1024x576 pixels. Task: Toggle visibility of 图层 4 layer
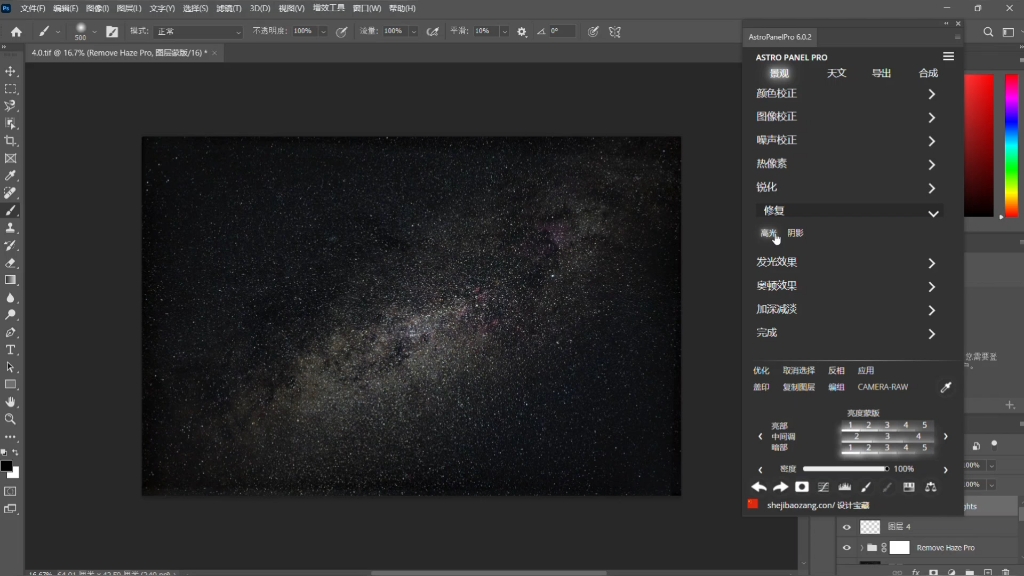click(x=847, y=527)
